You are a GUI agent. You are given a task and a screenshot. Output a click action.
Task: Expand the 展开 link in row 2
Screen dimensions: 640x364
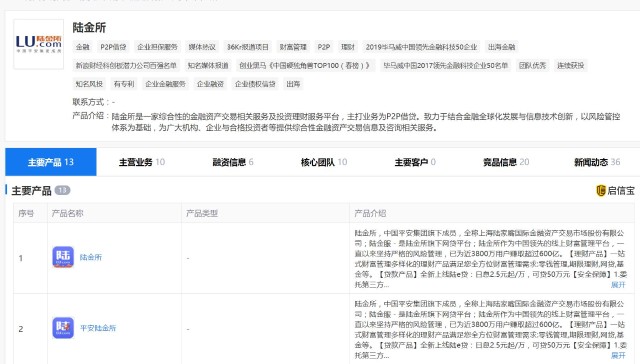coord(618,355)
